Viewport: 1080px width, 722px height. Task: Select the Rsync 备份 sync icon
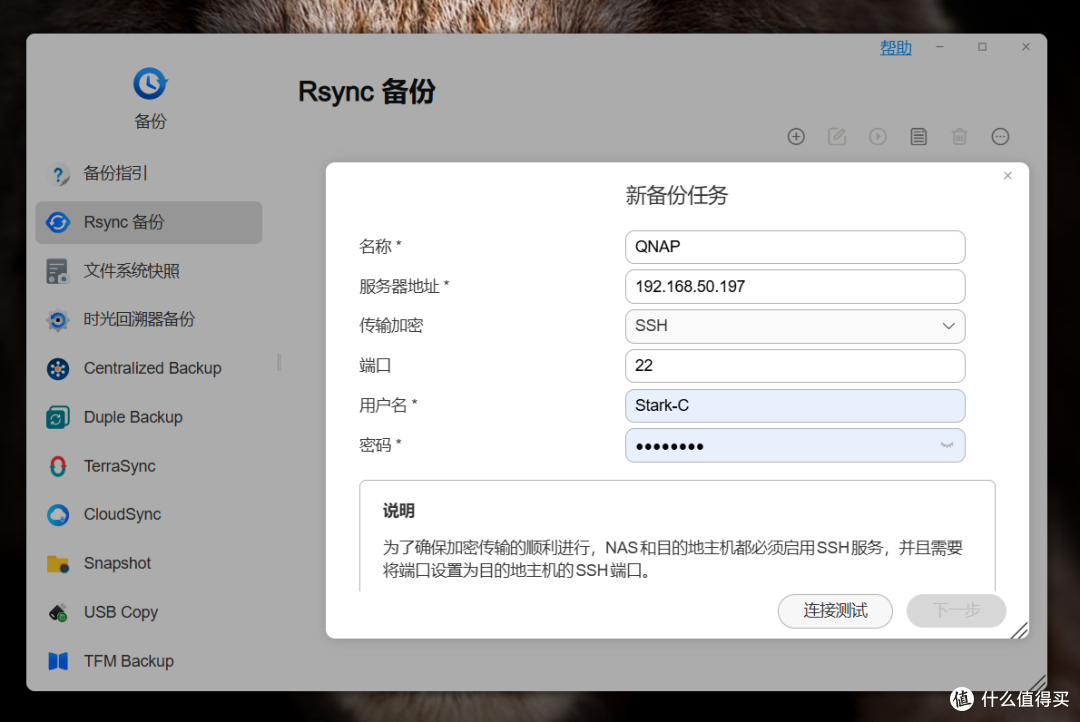[58, 223]
